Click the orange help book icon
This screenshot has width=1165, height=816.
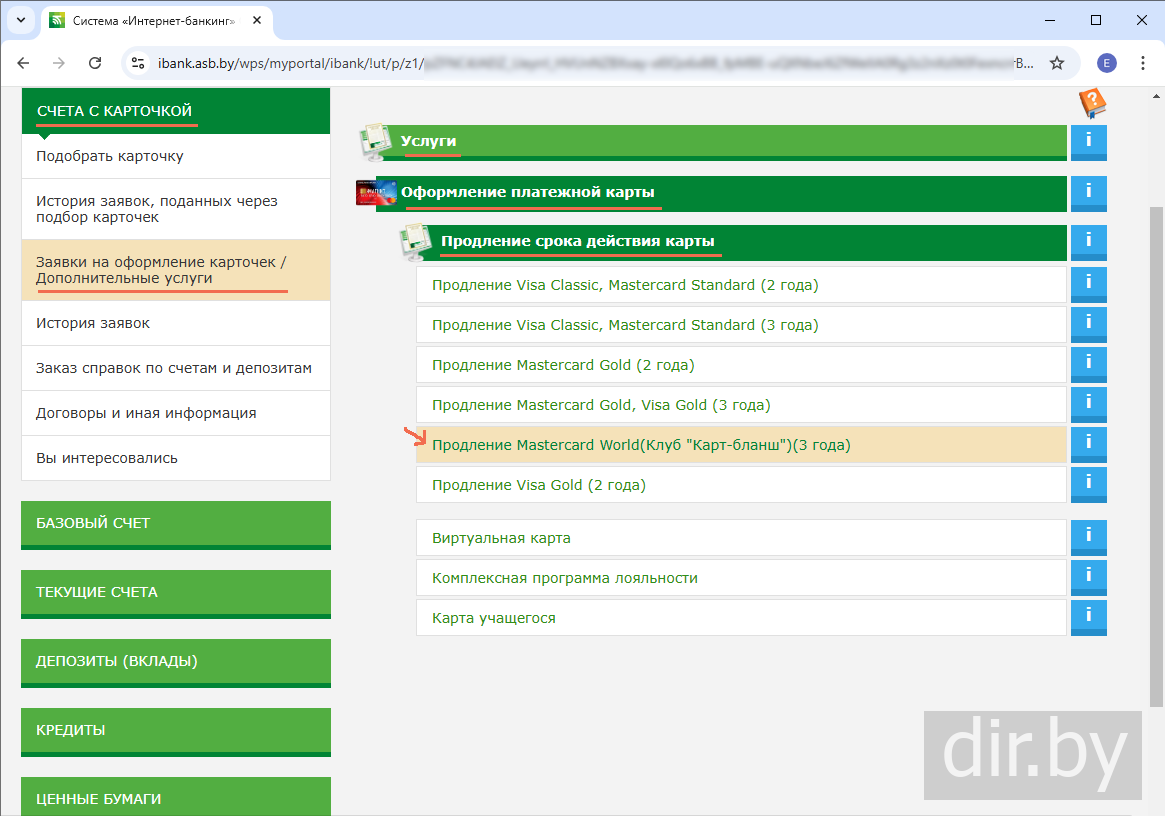1092,103
